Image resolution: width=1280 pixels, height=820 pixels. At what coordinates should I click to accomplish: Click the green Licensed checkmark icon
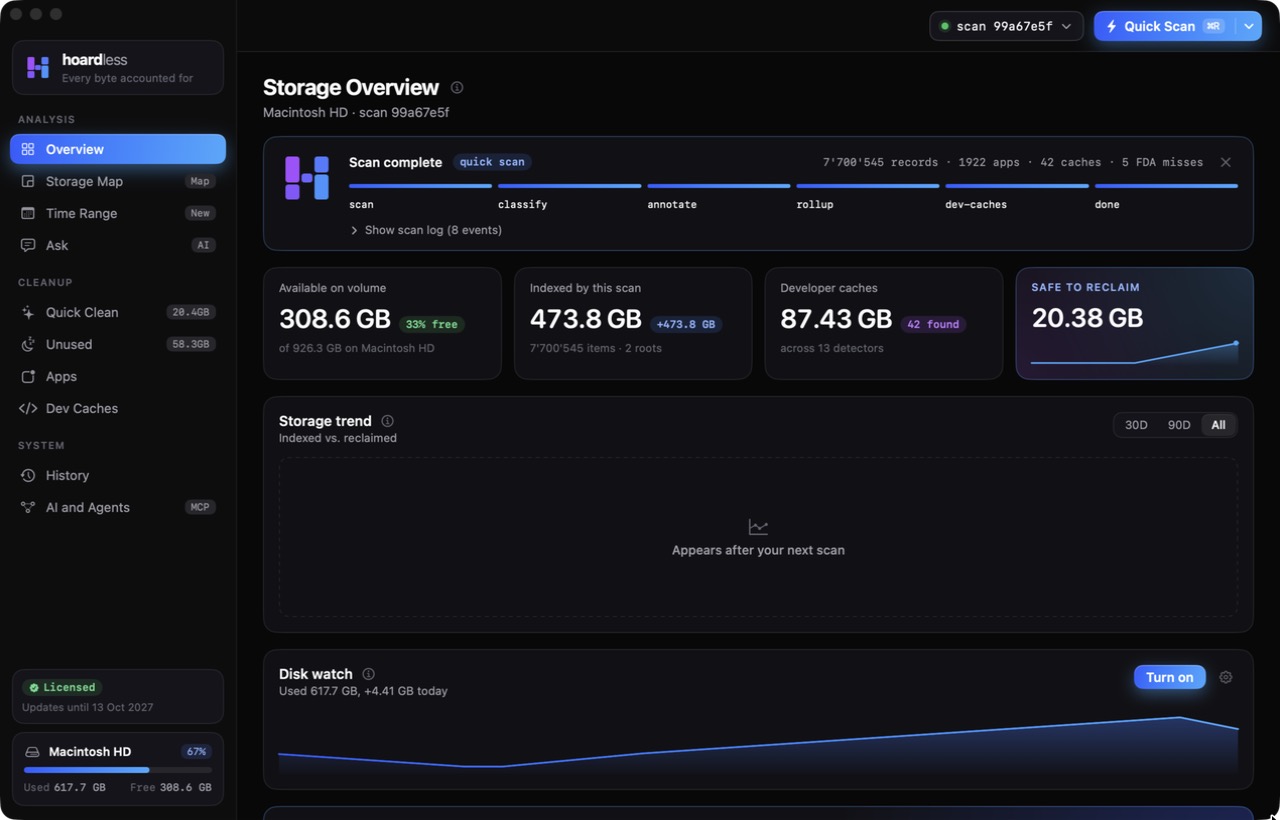pyautogui.click(x=34, y=688)
